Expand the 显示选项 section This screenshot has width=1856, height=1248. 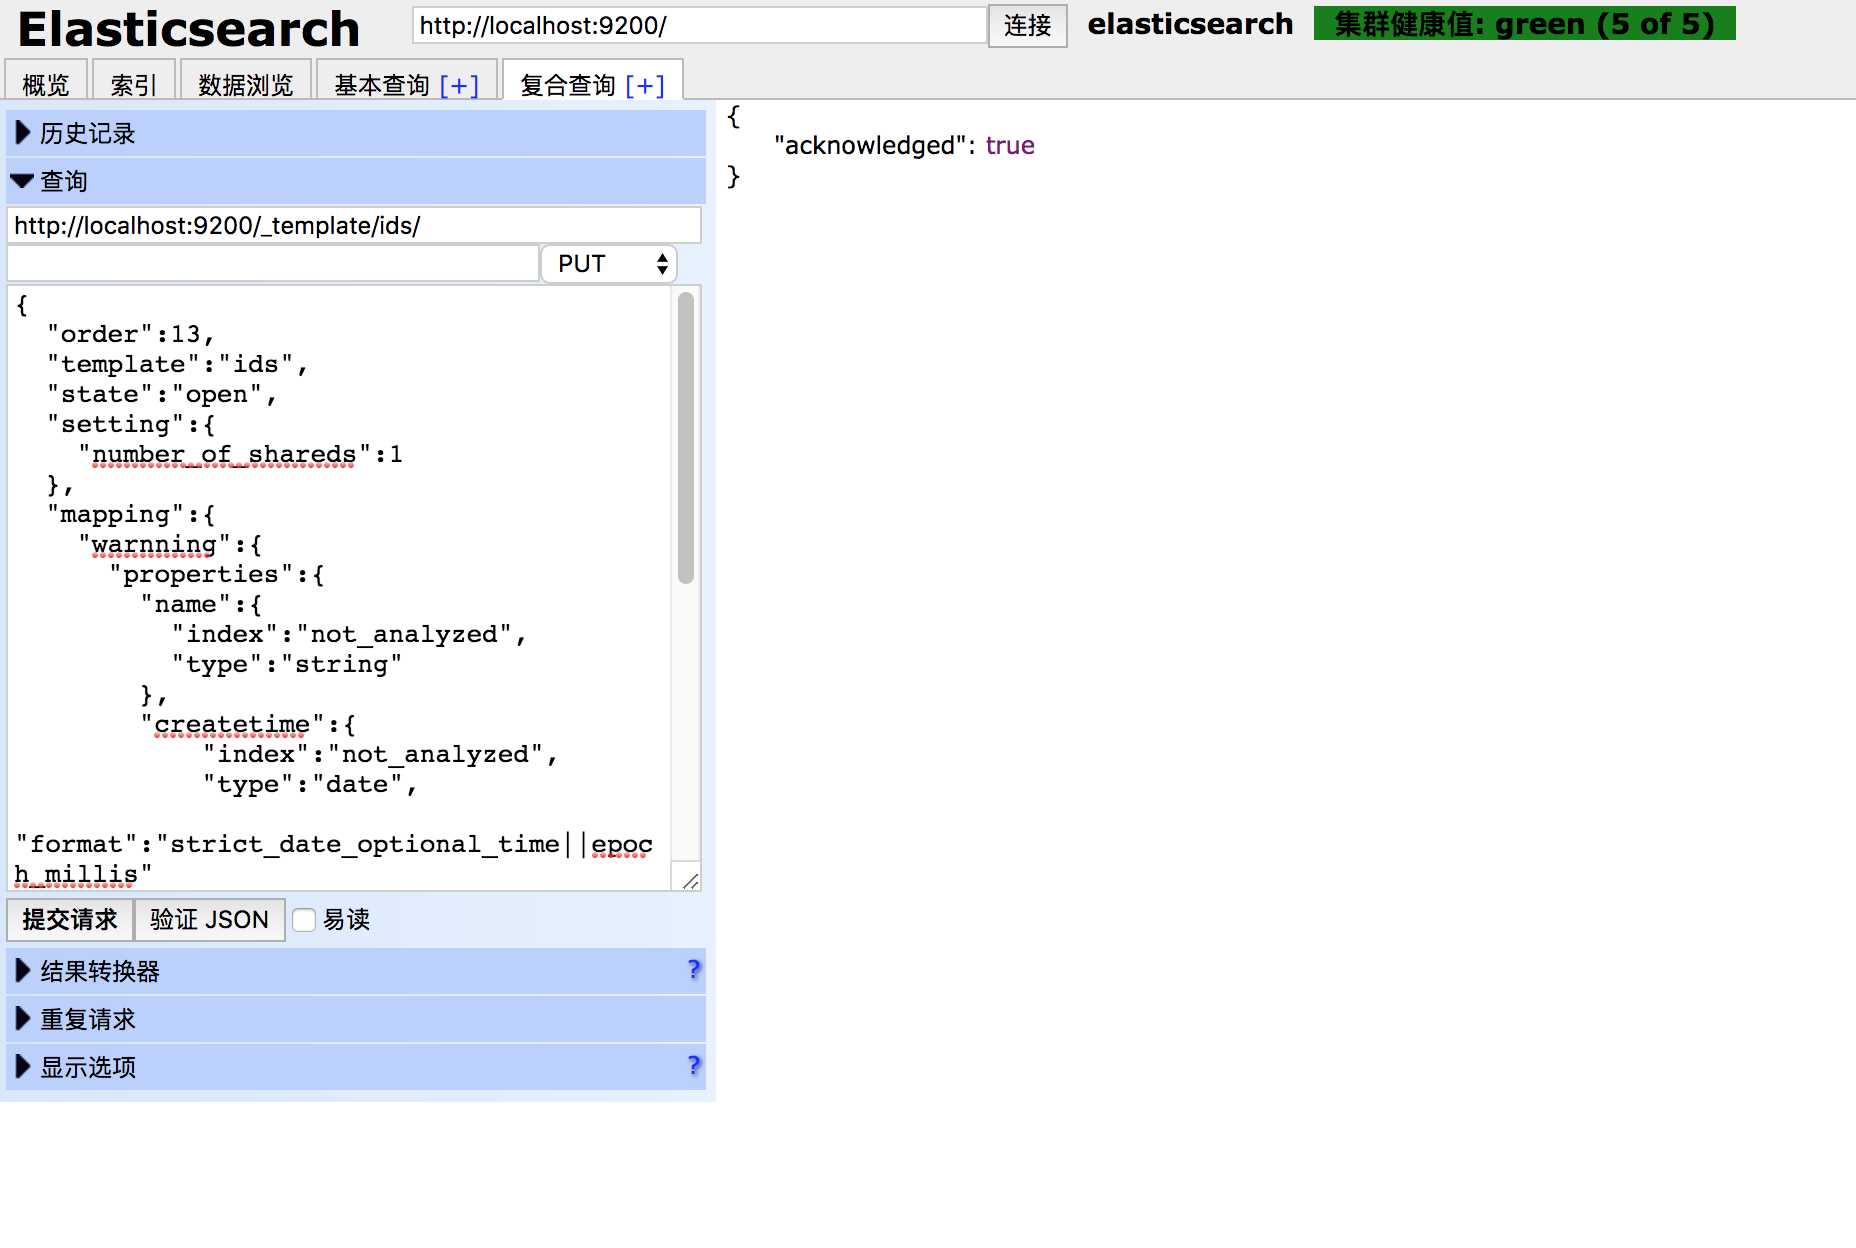pyautogui.click(x=356, y=1067)
